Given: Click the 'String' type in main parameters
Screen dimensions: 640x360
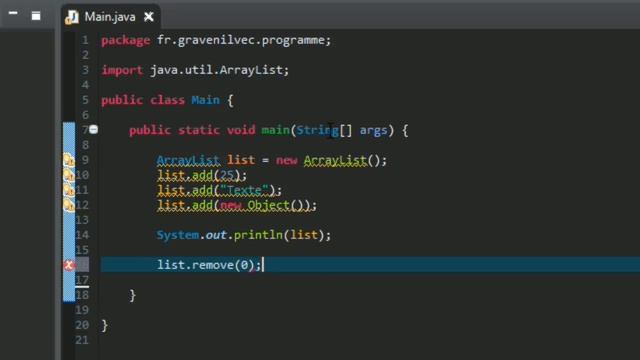Looking at the screenshot, I should coord(318,130).
